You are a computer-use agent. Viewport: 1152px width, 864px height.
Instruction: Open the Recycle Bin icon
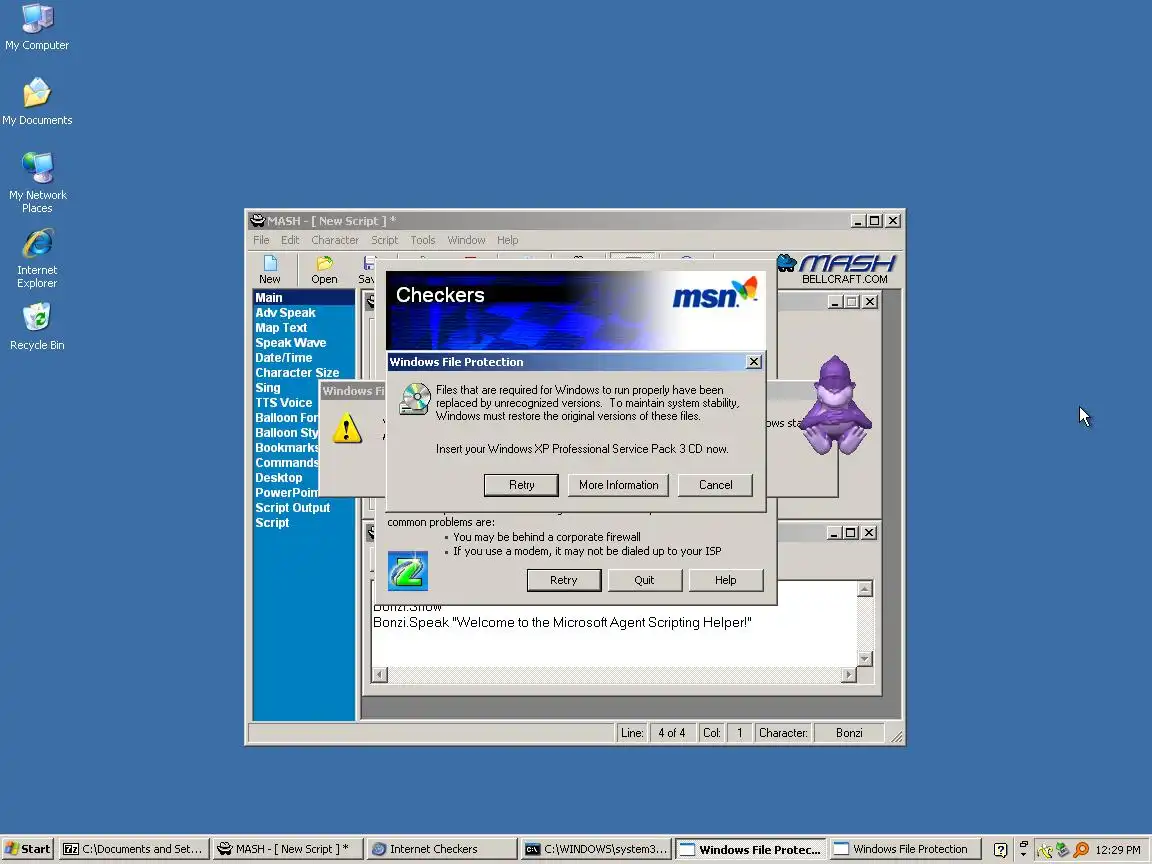point(37,327)
